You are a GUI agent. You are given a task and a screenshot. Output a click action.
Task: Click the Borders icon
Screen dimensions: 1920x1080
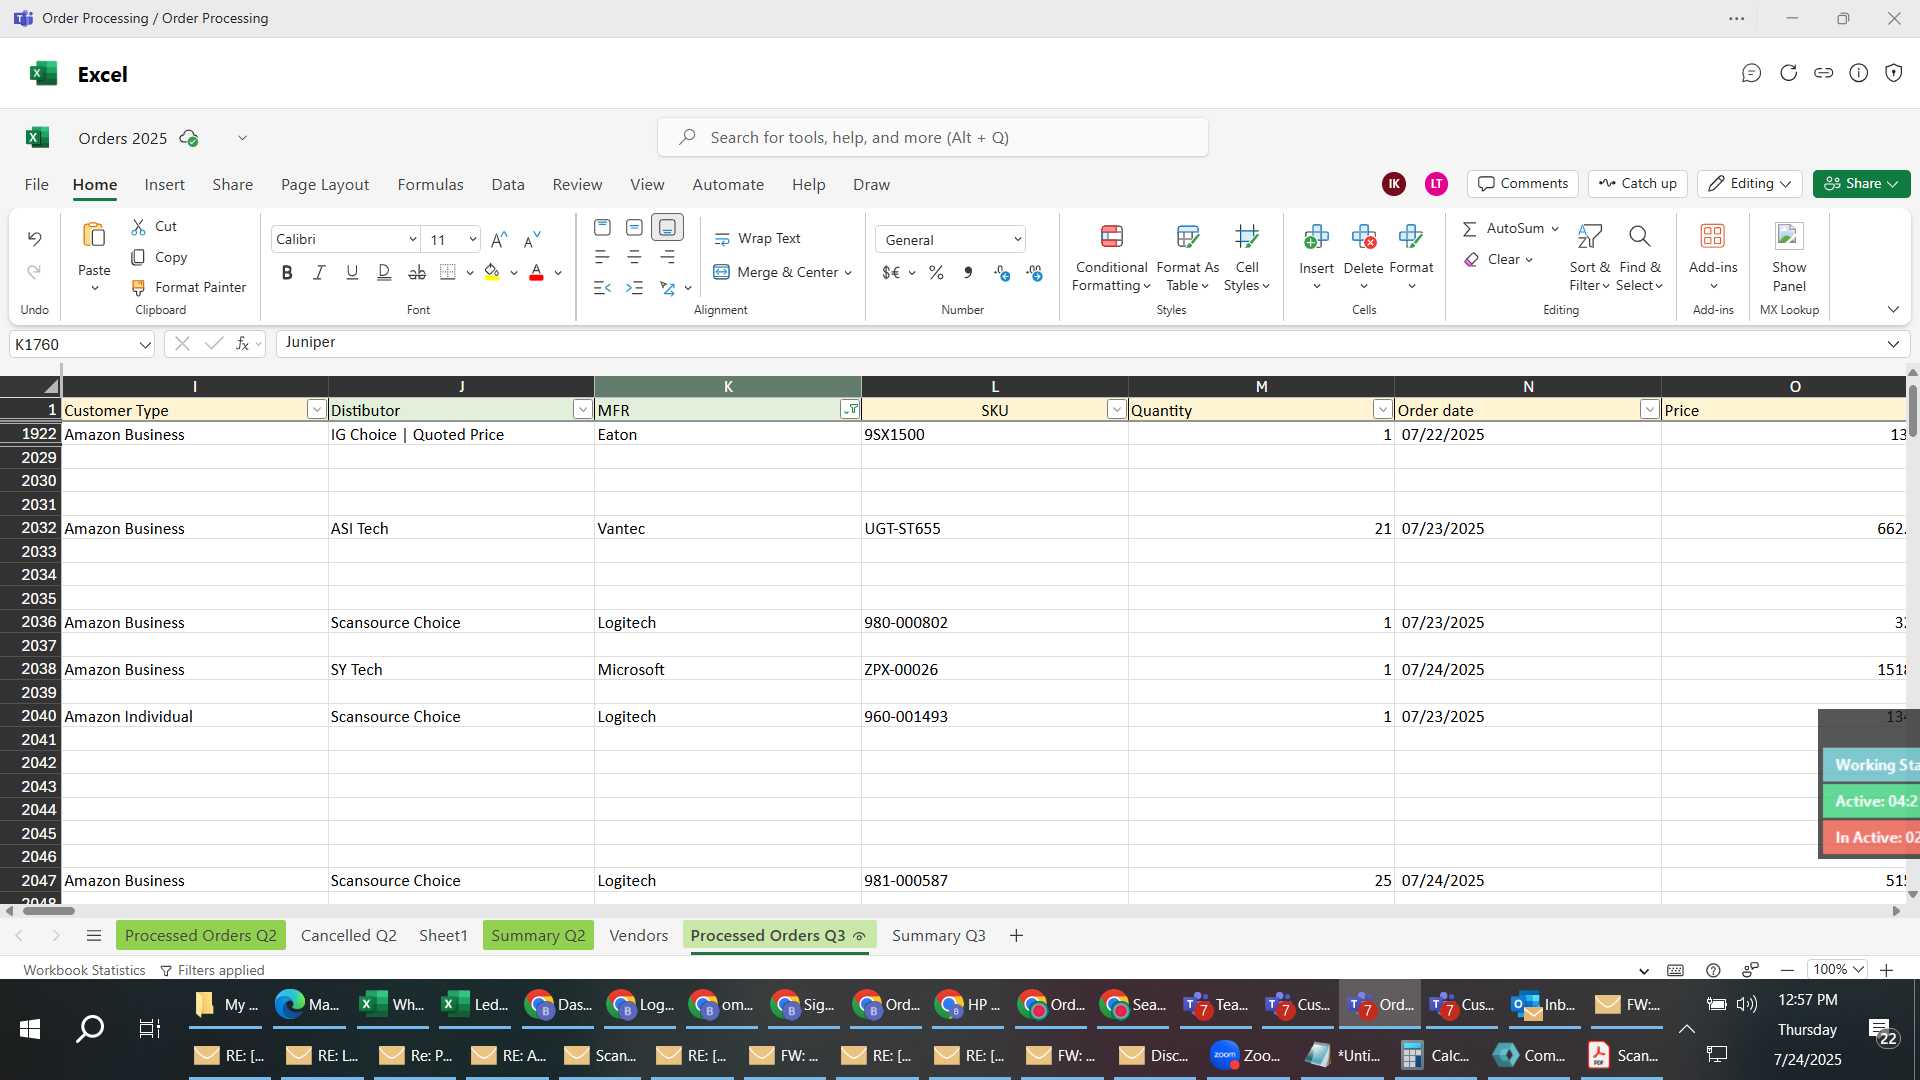pos(448,272)
